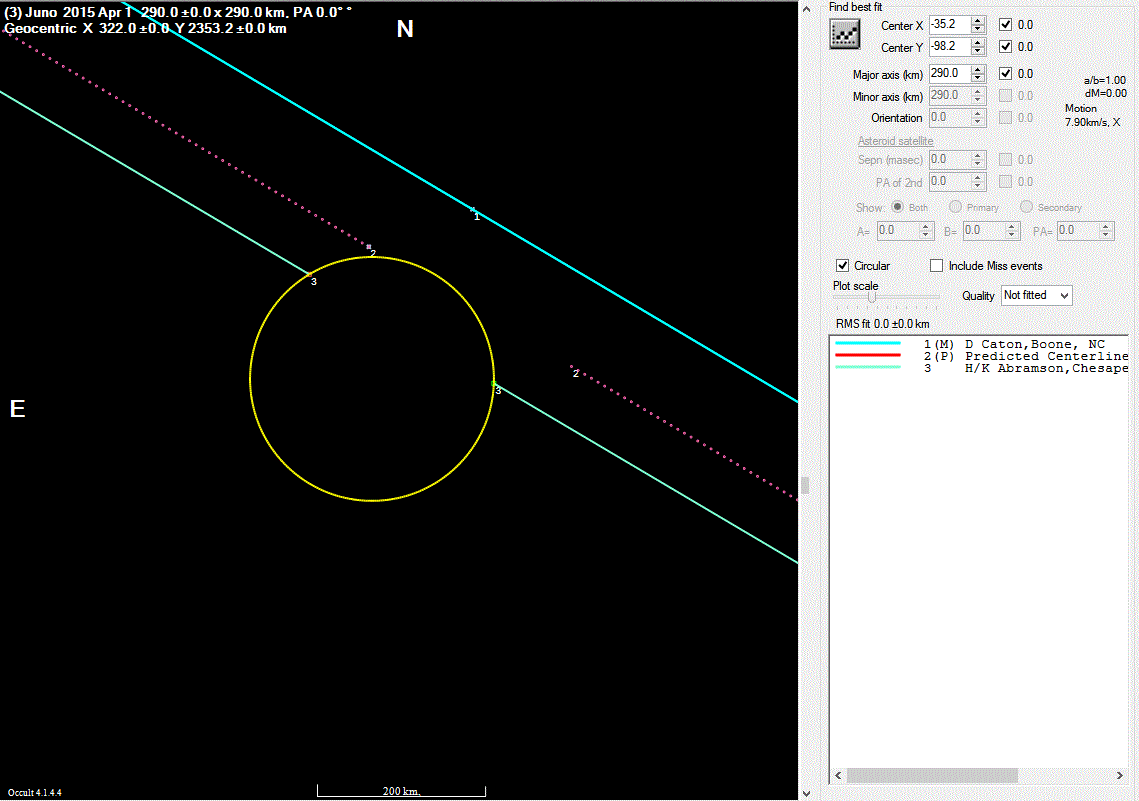Screen dimensions: 1139x801
Task: Increase Major axis with up spinner arrow
Action: click(978, 69)
